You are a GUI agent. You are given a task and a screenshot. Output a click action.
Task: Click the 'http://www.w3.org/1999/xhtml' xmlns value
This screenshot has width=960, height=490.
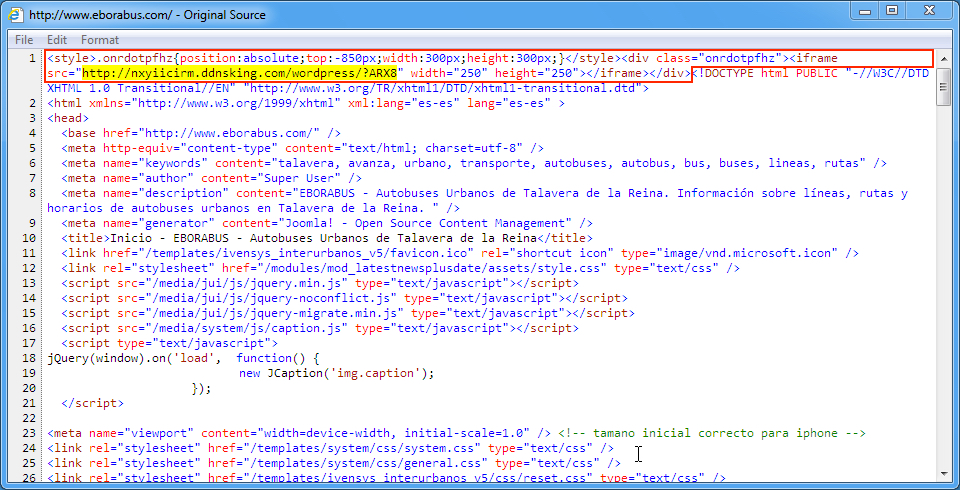click(x=236, y=103)
